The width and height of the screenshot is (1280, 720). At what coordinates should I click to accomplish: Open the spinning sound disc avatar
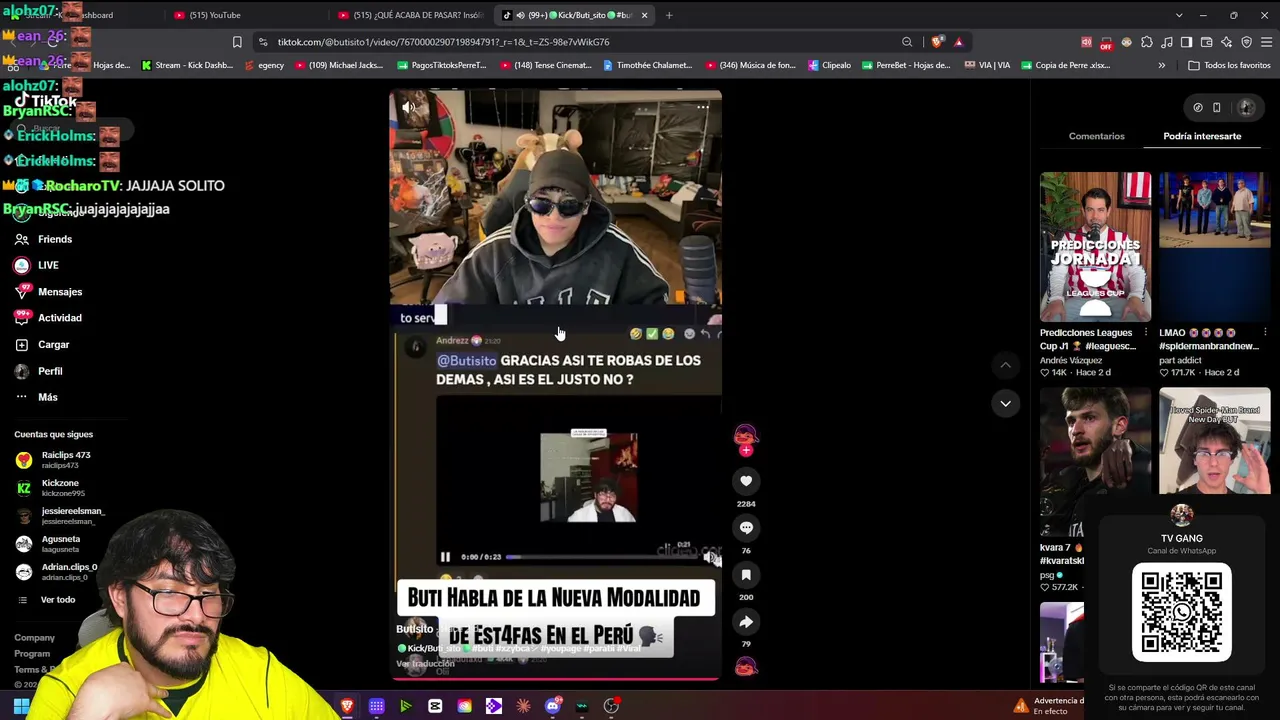click(x=746, y=667)
